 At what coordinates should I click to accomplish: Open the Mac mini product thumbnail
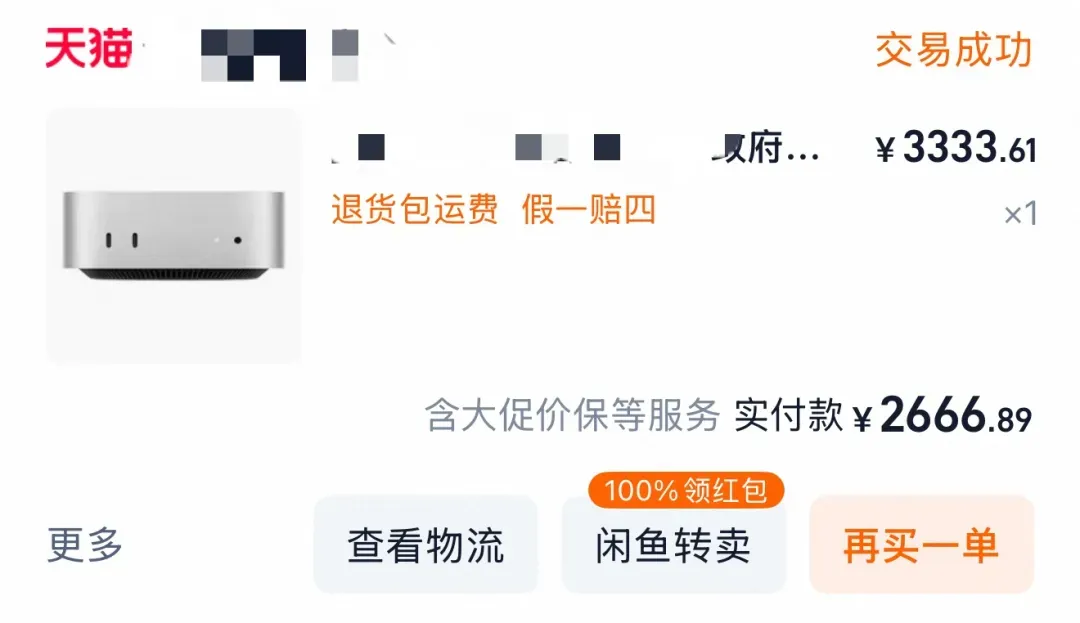click(x=174, y=235)
